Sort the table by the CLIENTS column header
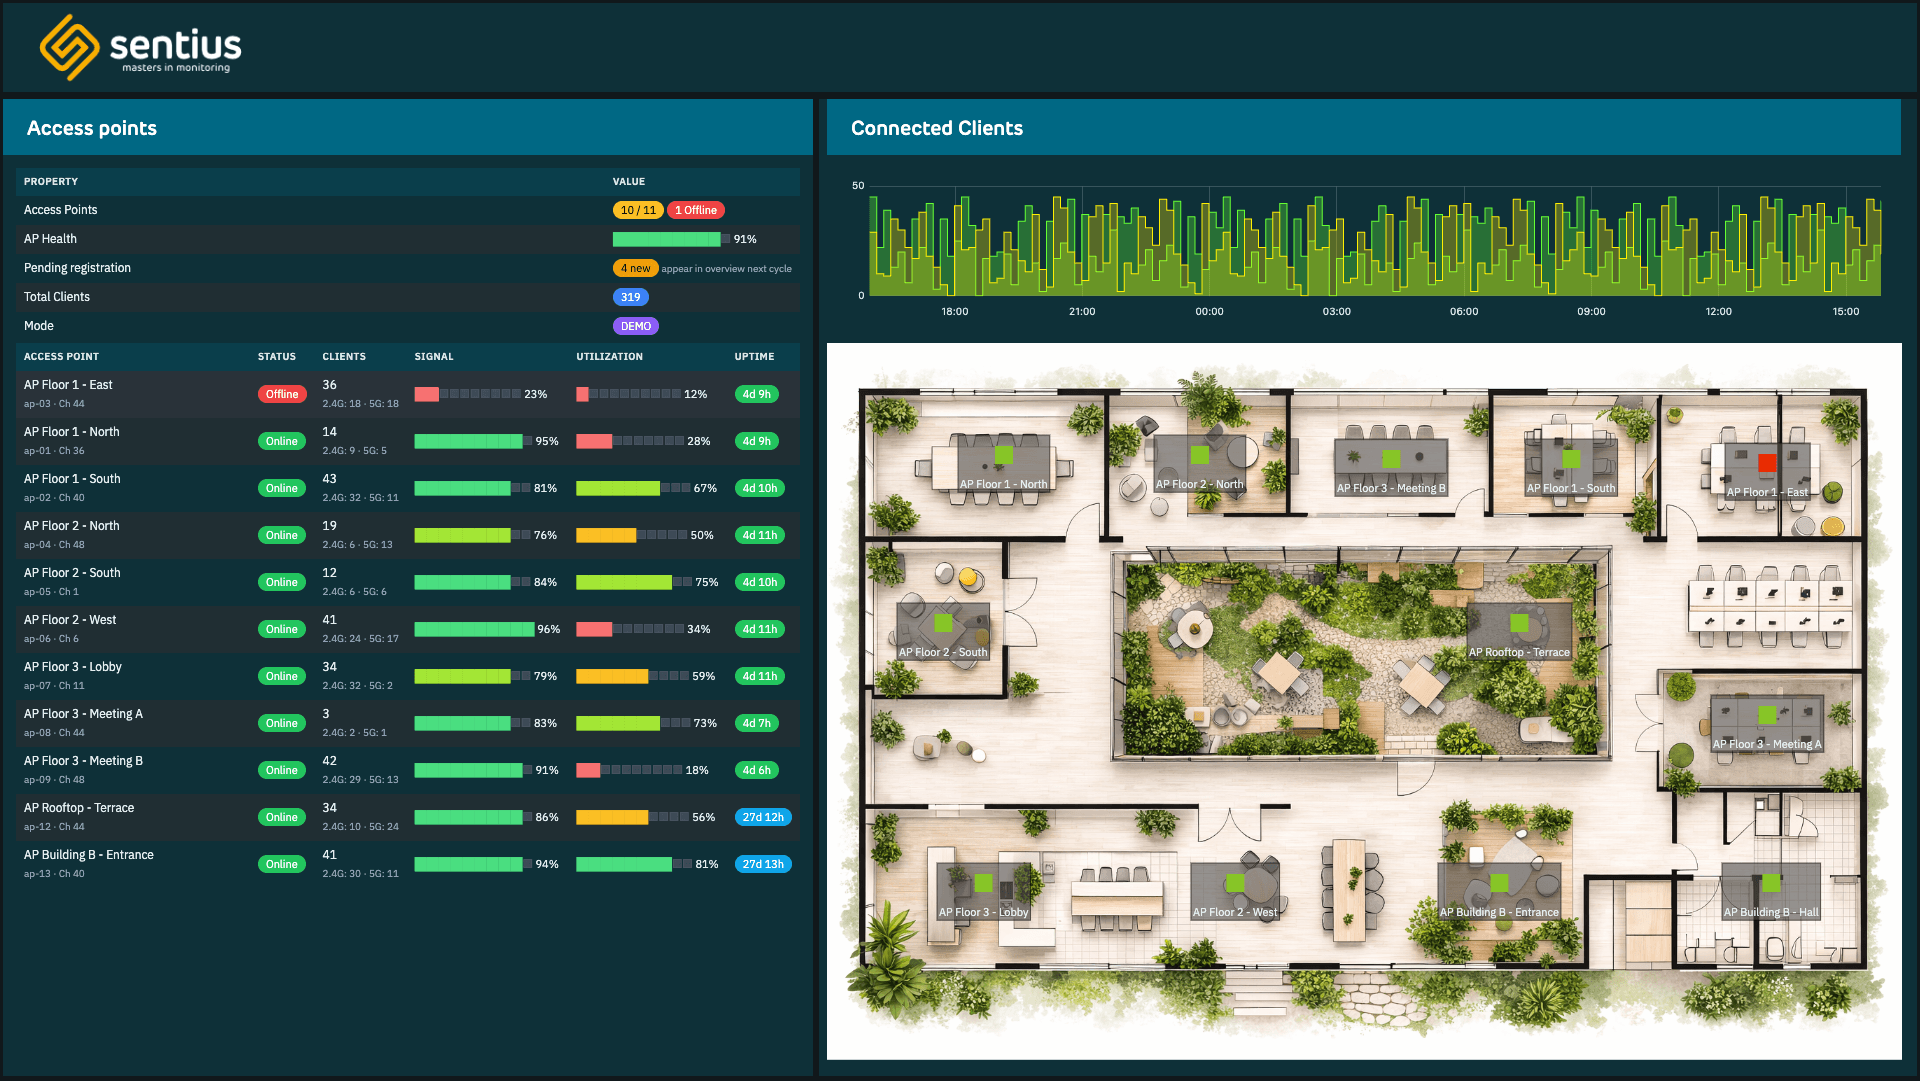Screen dimensions: 1920x1081 click(x=343, y=356)
